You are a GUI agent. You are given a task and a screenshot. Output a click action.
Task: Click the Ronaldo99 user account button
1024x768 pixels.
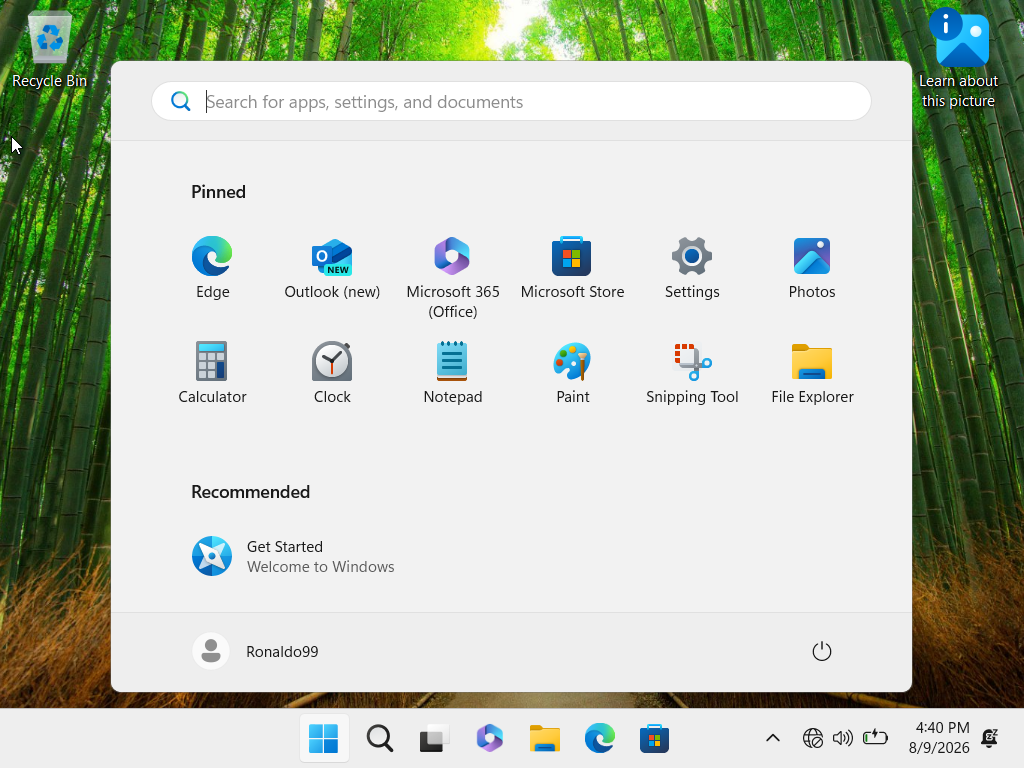click(x=255, y=651)
